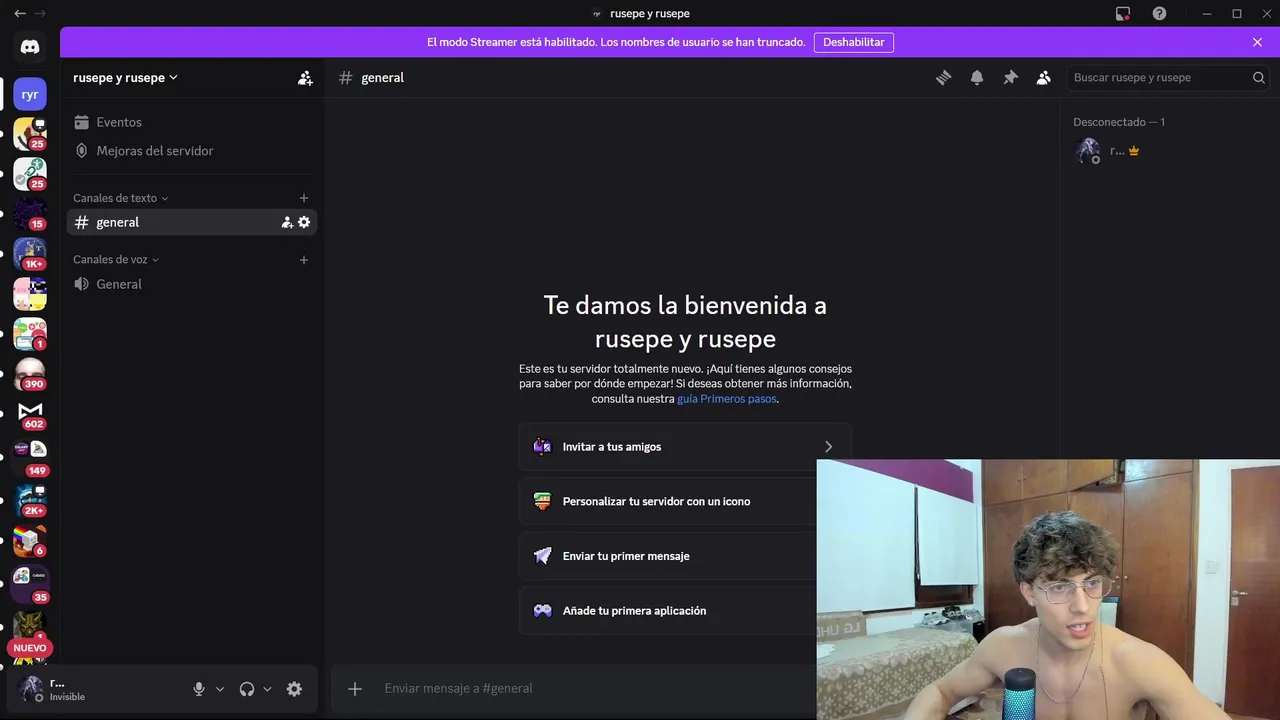The height and width of the screenshot is (720, 1280).
Task: Open guía Primeros pasos link
Action: (727, 399)
